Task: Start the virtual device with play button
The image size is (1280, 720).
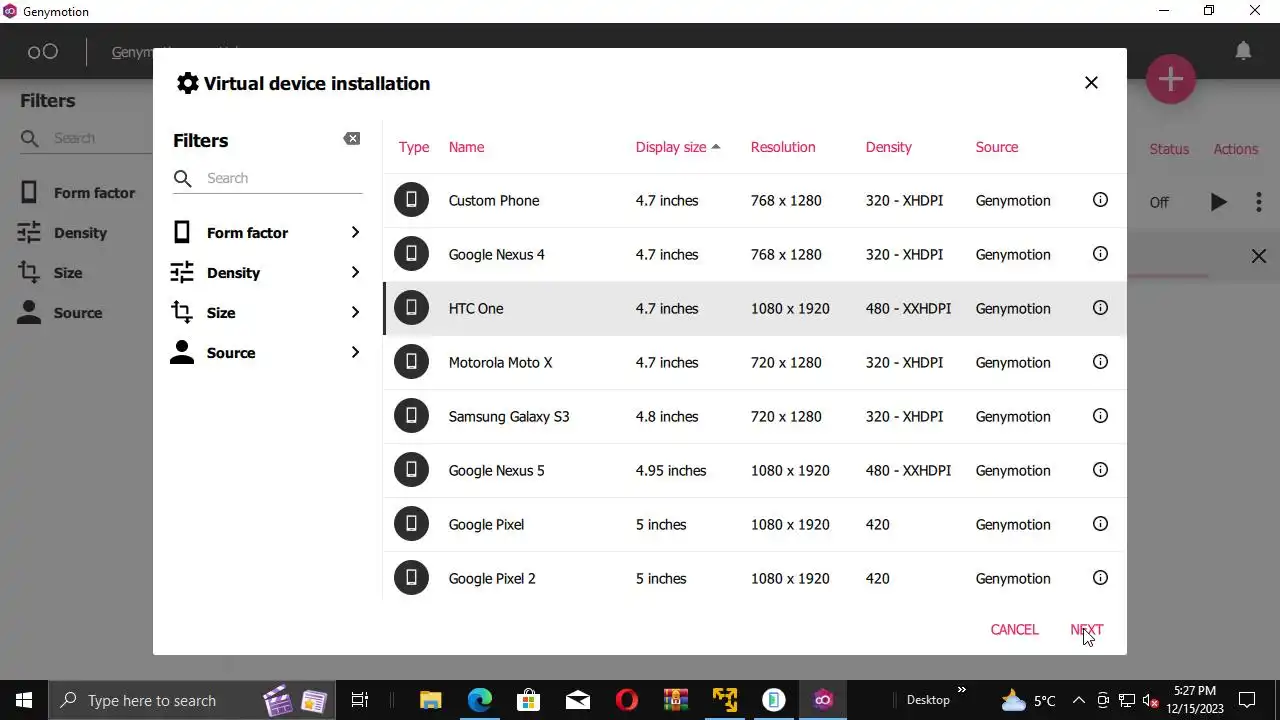Action: coord(1218,202)
